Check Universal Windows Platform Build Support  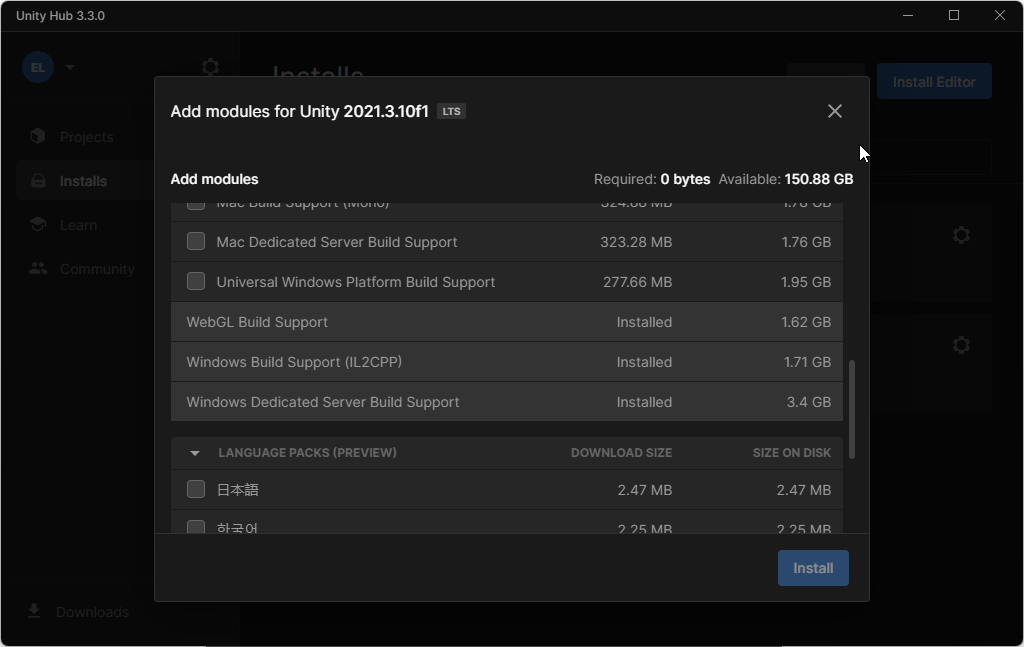[x=196, y=281]
